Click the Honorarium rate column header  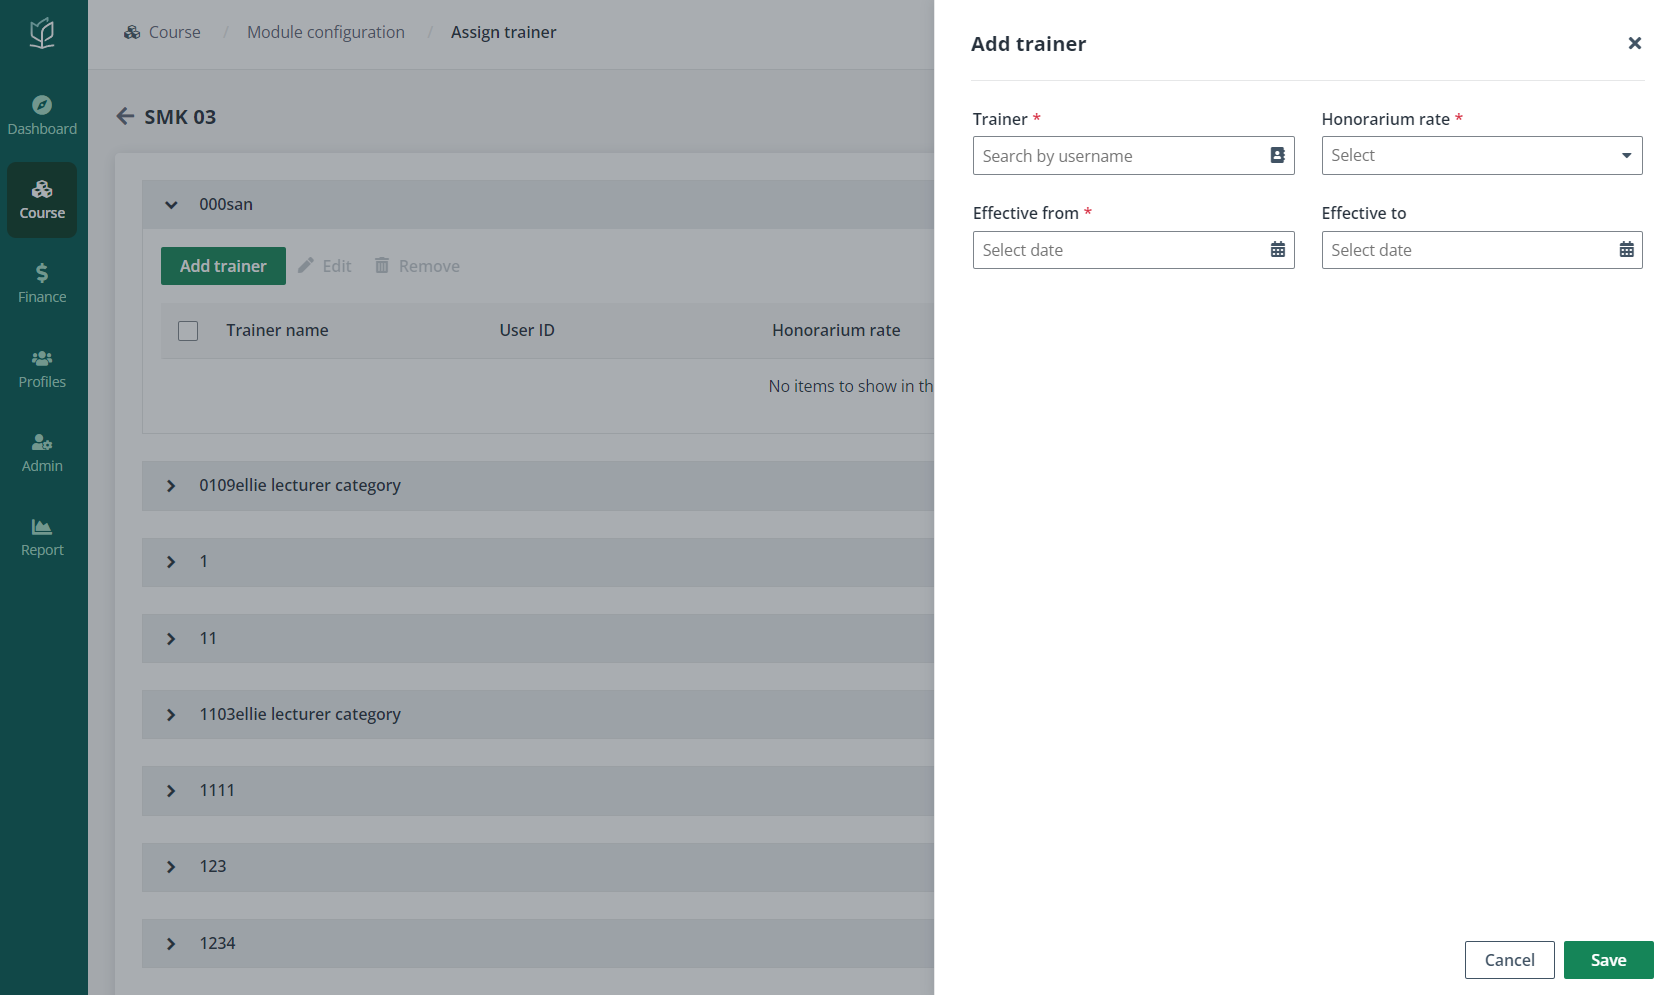click(x=836, y=330)
